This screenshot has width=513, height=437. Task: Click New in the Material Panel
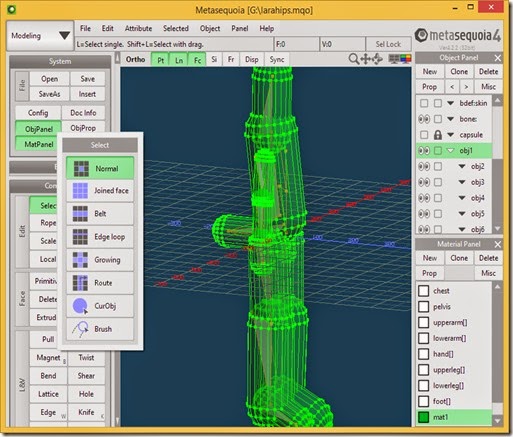(x=430, y=258)
